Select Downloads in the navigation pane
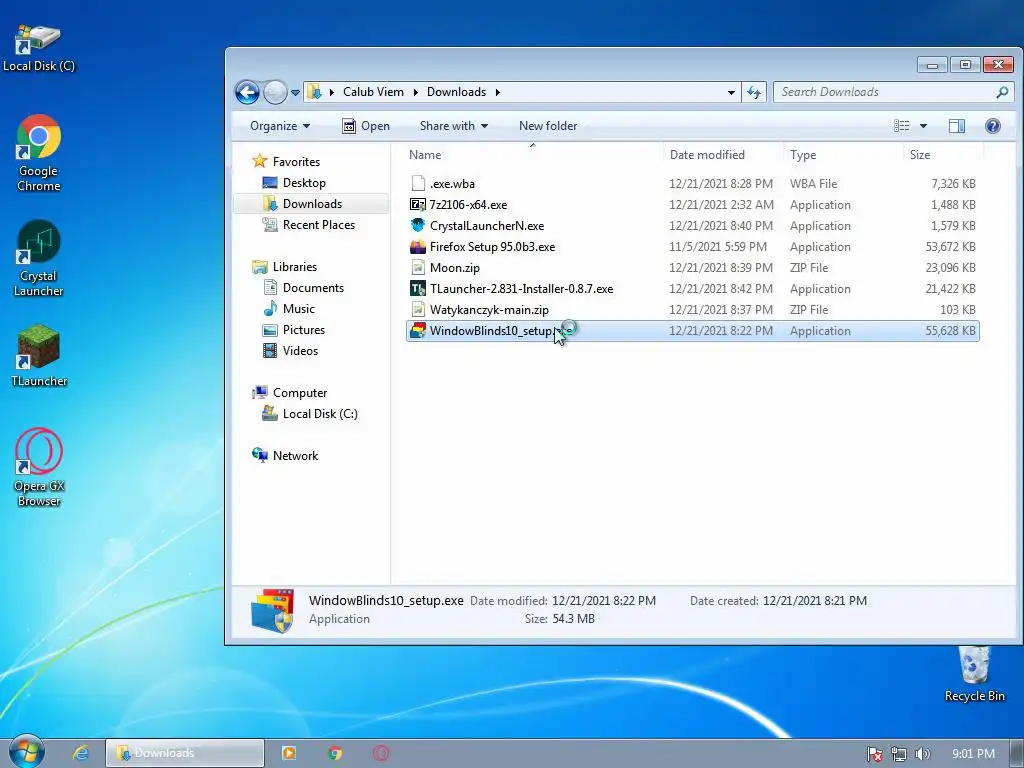Viewport: 1024px width, 768px height. (x=312, y=203)
